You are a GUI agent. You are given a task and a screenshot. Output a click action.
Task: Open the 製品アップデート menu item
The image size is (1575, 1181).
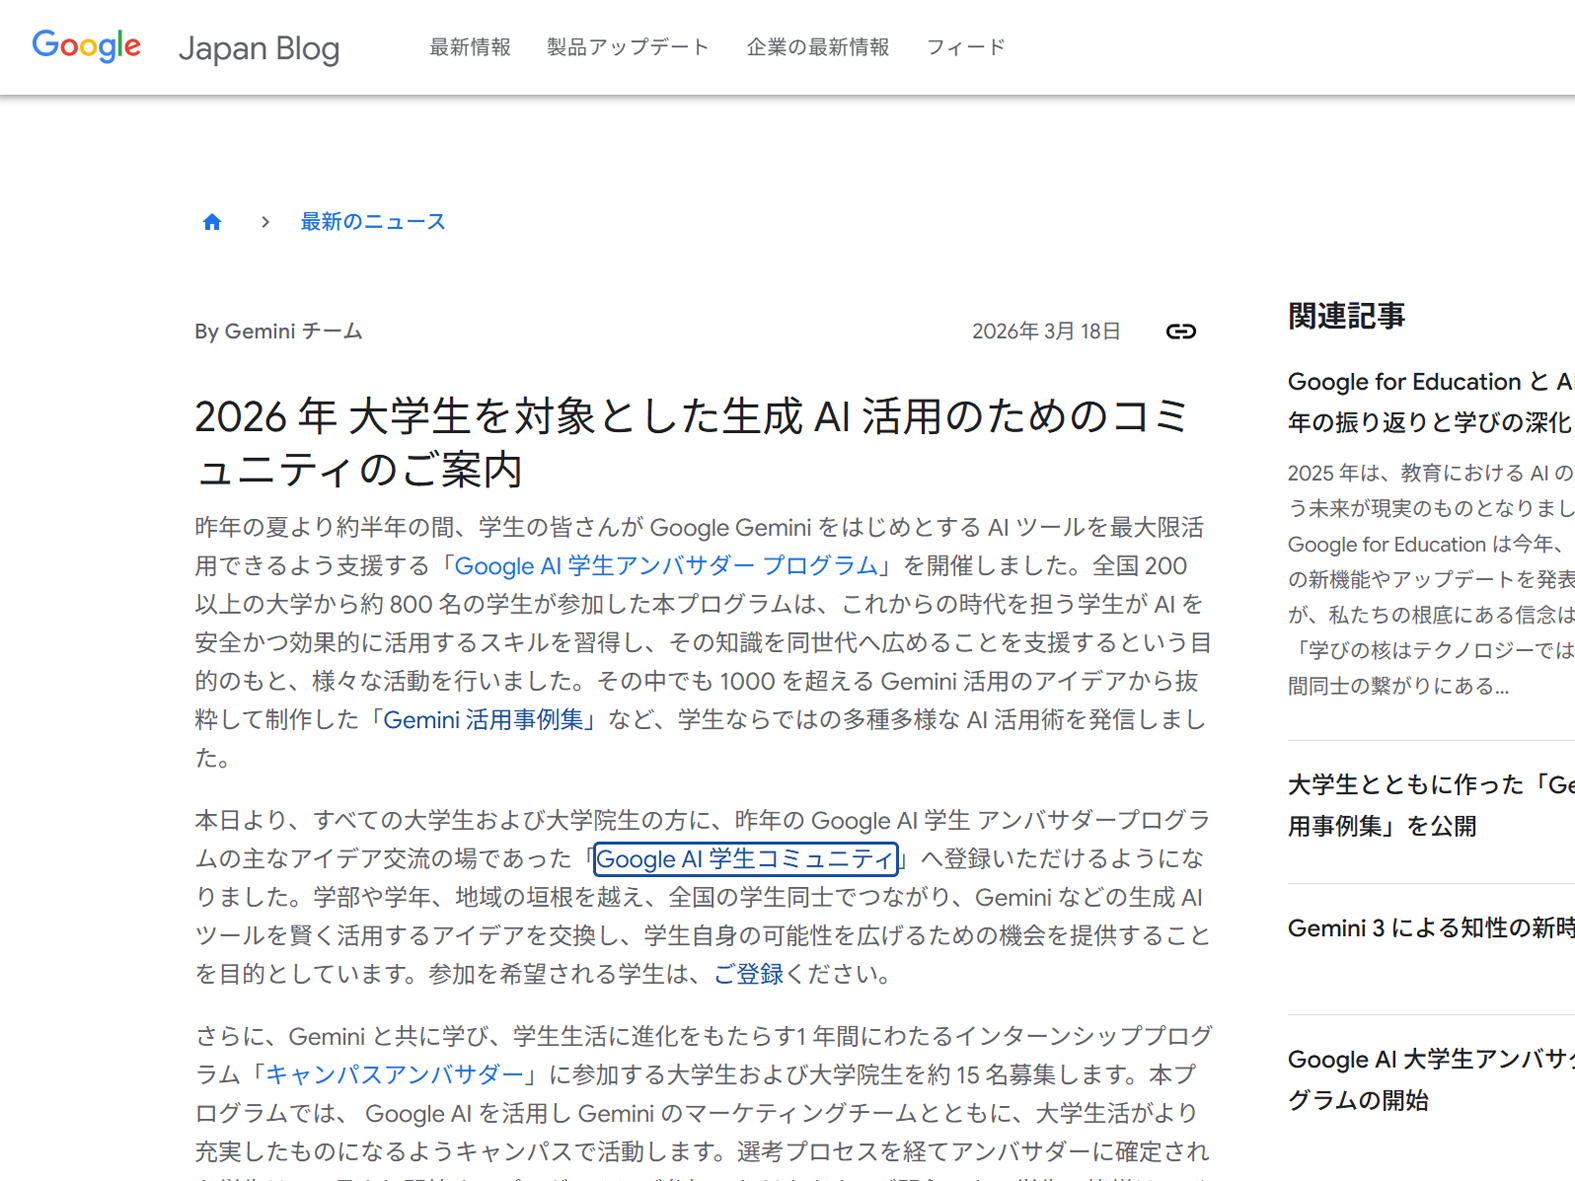pyautogui.click(x=628, y=47)
